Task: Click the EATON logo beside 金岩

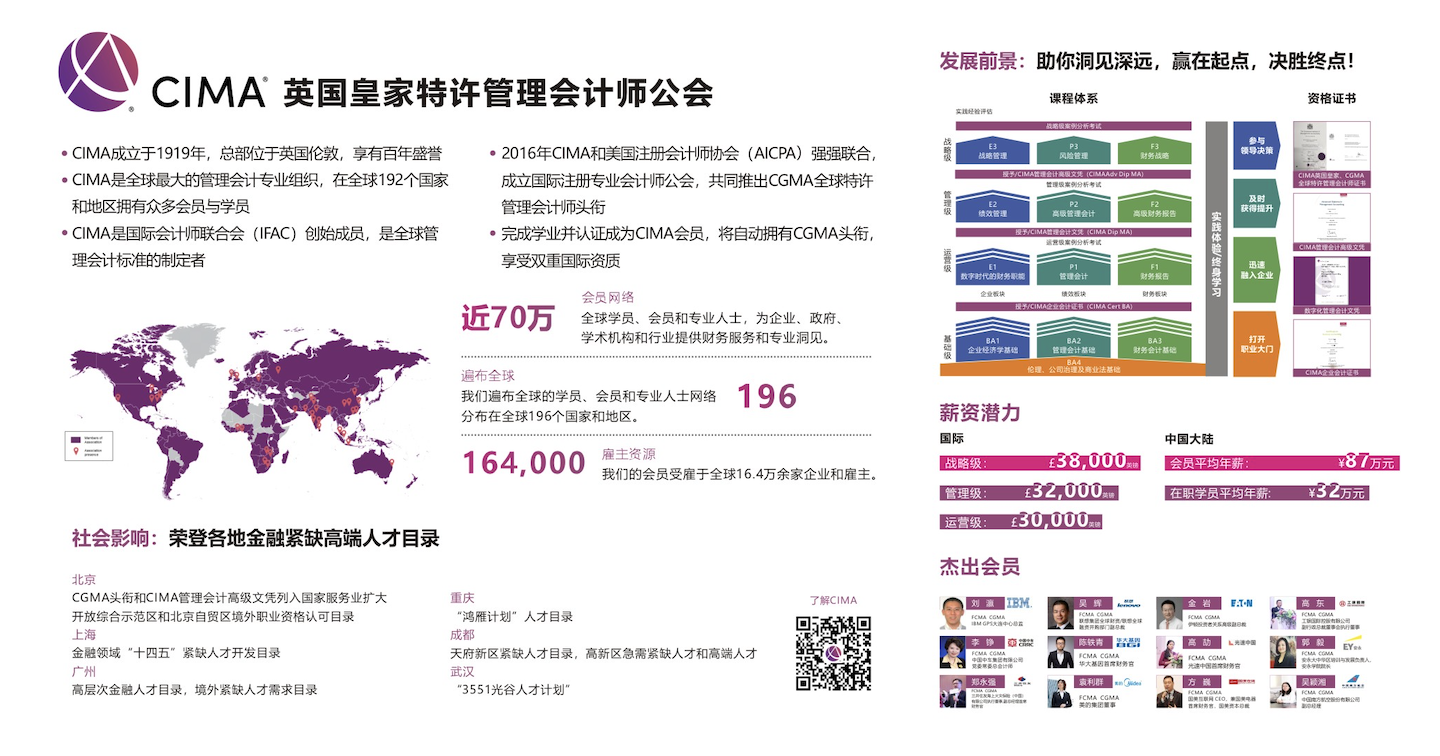Action: [1241, 603]
